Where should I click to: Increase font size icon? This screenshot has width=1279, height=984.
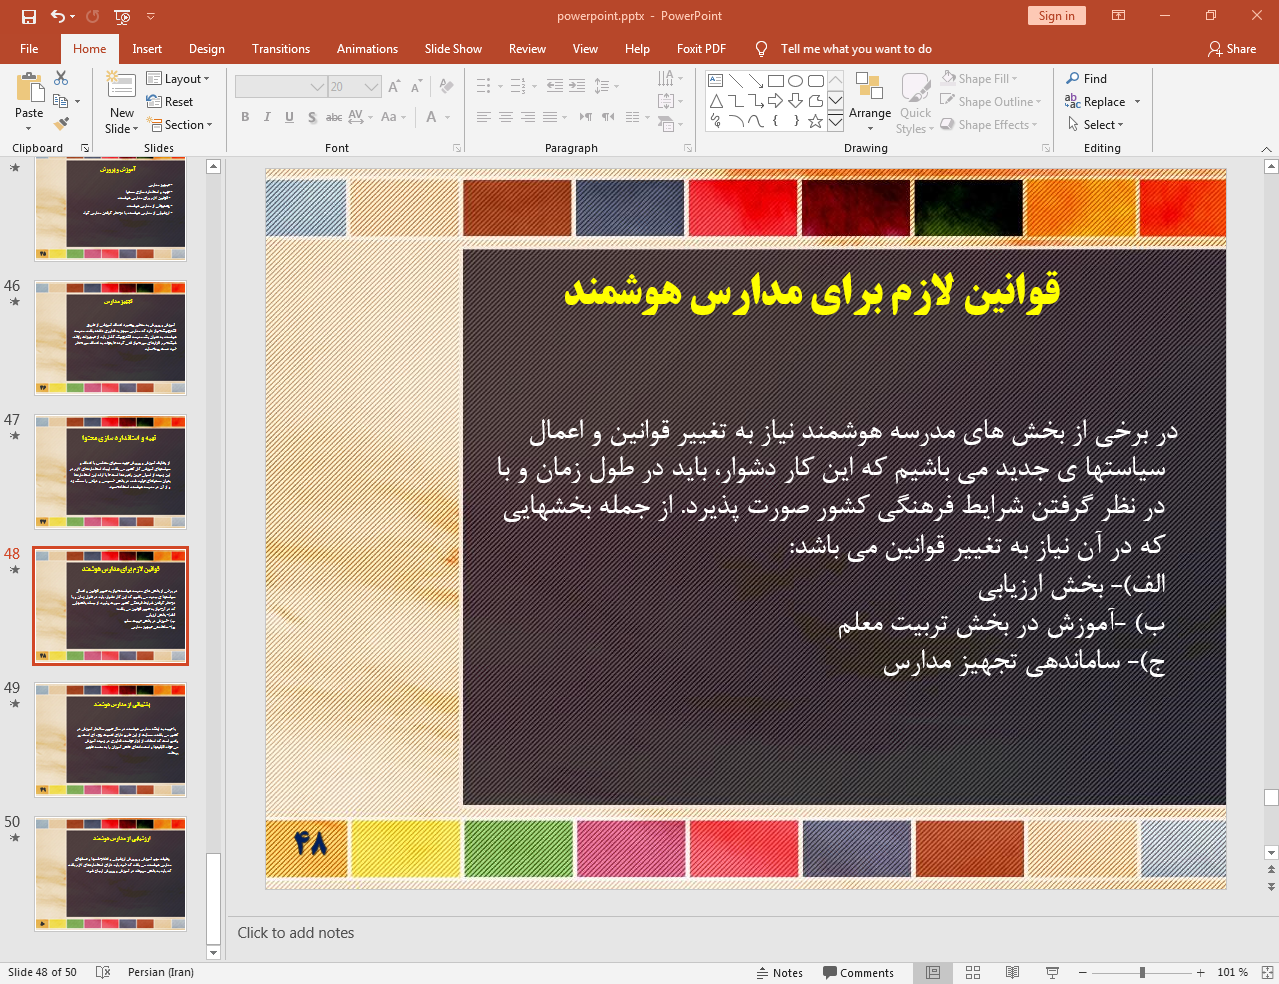(x=394, y=87)
